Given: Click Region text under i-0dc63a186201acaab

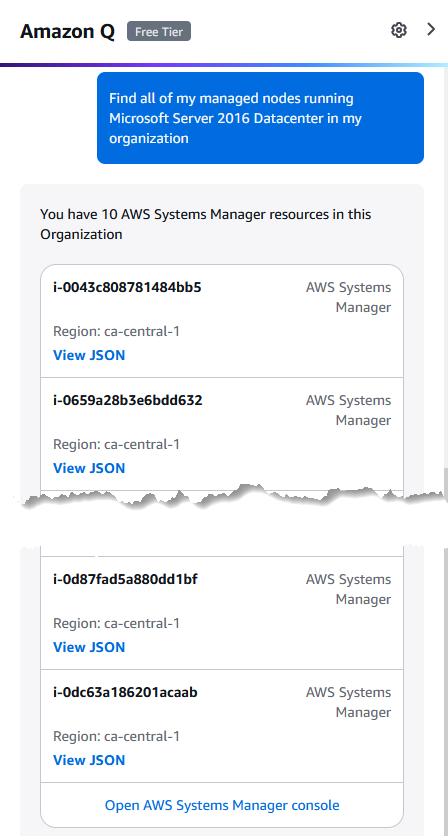Looking at the screenshot, I should (116, 737).
